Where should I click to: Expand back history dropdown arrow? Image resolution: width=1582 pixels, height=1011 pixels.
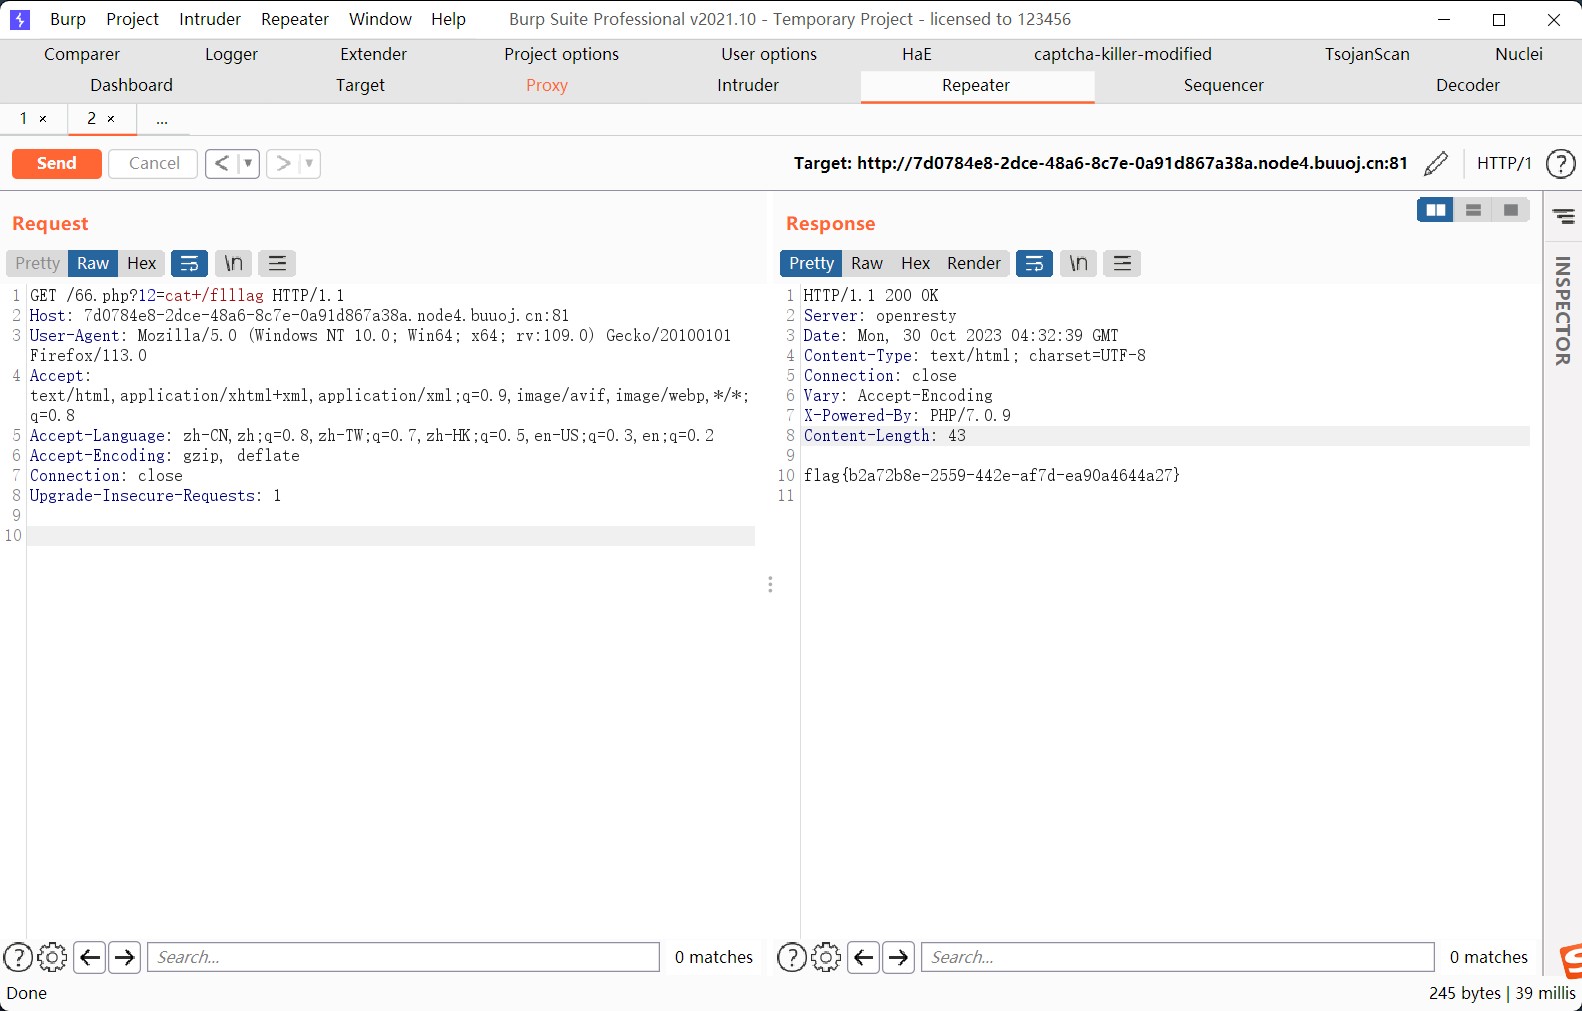[248, 163]
